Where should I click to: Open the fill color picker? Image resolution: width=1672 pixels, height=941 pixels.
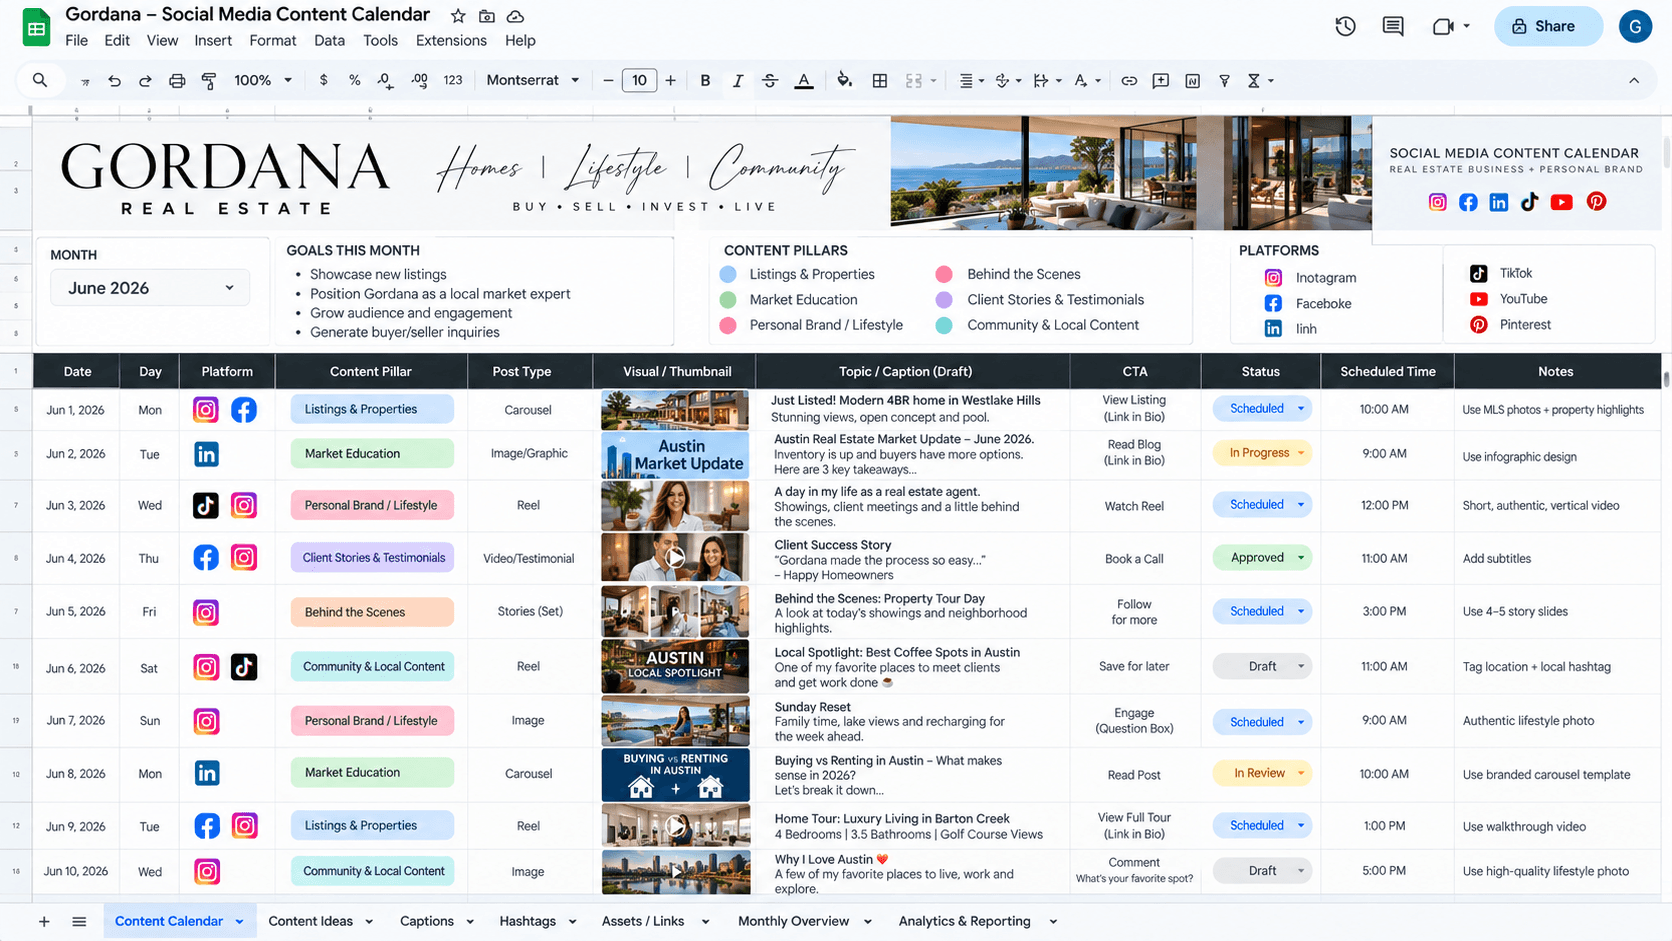(845, 81)
